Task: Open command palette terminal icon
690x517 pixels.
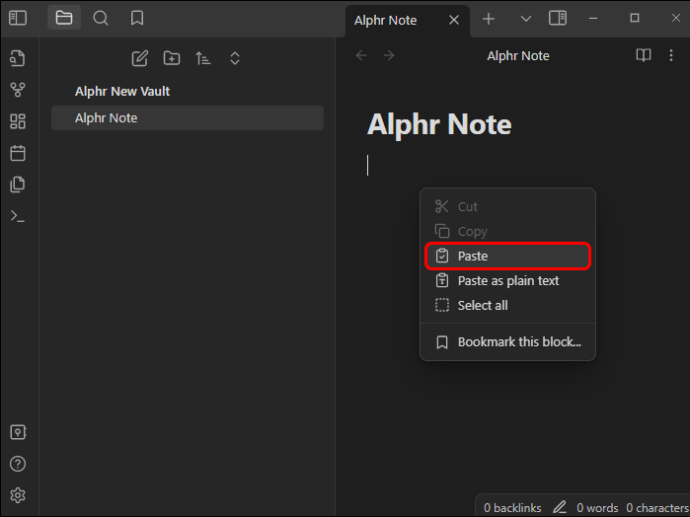Action: (18, 216)
